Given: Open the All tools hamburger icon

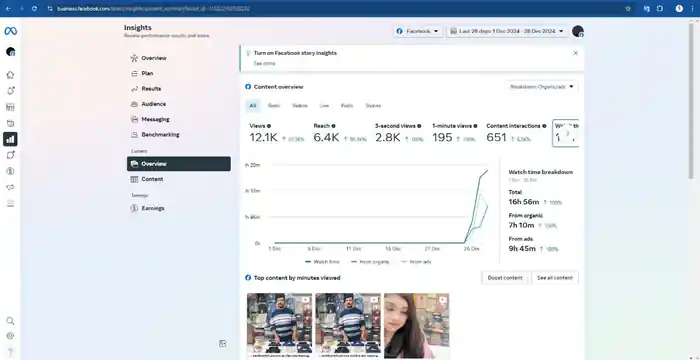Looking at the screenshot, I should pyautogui.click(x=10, y=203).
